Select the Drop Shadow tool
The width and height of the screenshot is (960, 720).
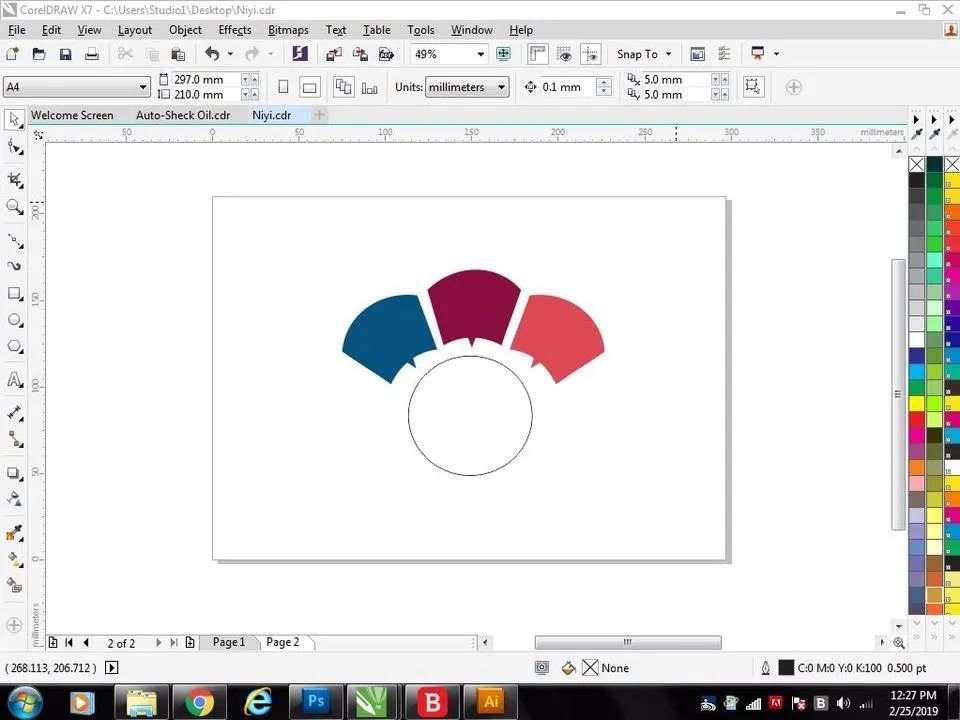(x=14, y=473)
